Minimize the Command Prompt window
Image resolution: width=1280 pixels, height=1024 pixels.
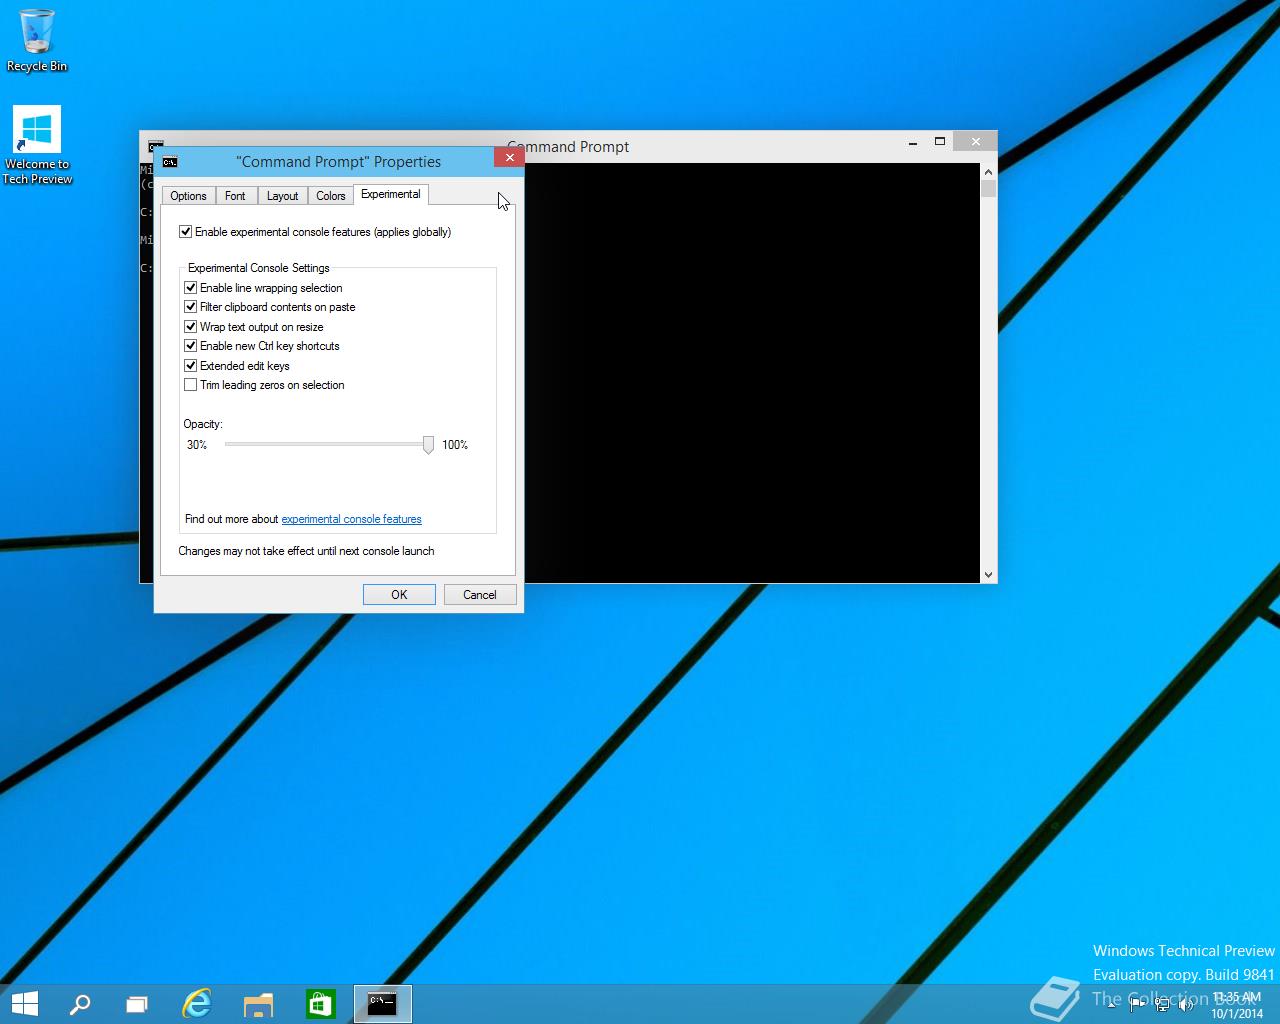click(913, 142)
